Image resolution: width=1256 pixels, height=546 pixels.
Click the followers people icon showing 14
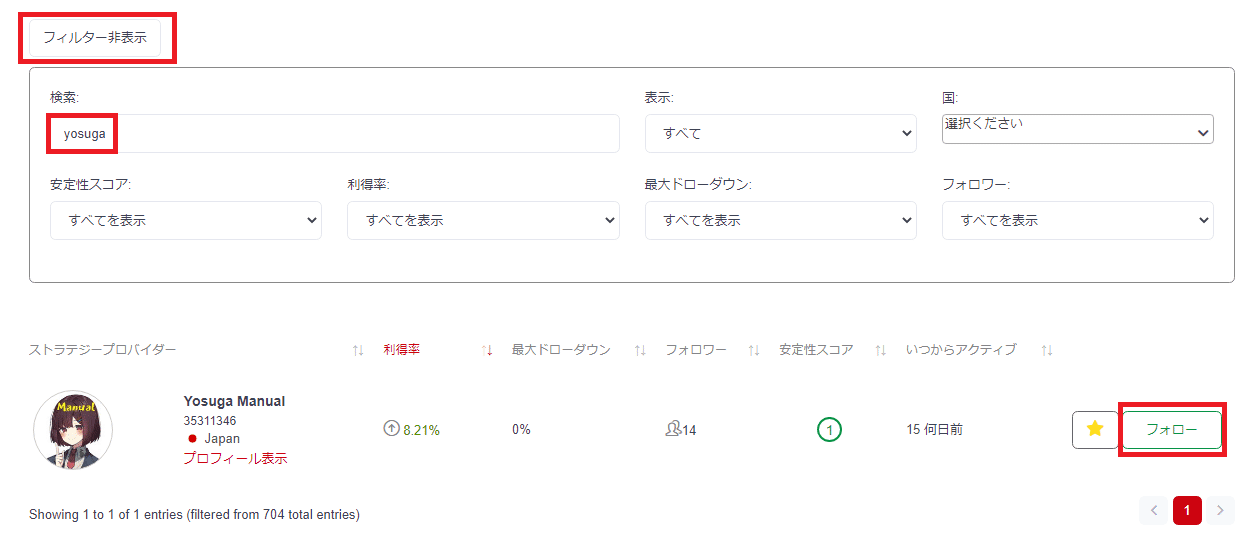click(673, 429)
